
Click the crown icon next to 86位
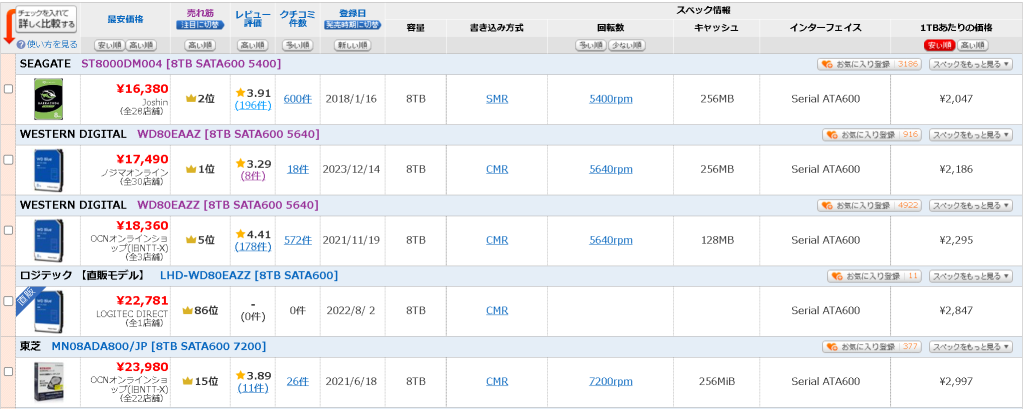pyautogui.click(x=187, y=310)
